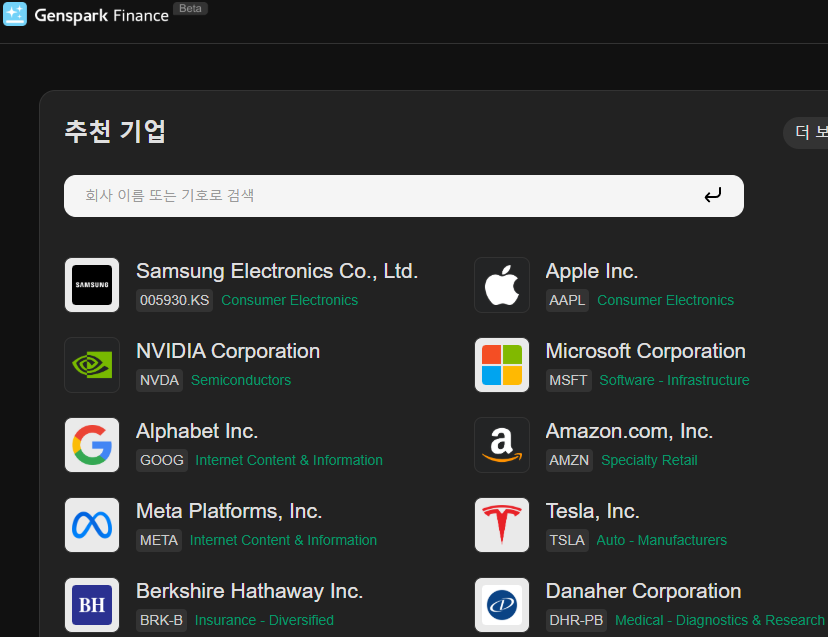Click the Software - Infrastructure category label
The width and height of the screenshot is (828, 637).
point(674,380)
